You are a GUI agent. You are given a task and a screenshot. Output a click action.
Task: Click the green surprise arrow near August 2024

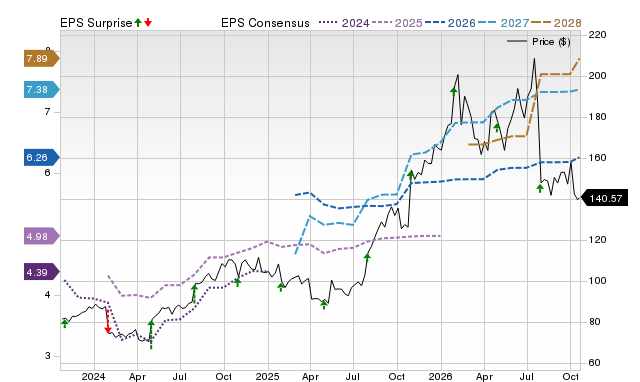pos(194,294)
